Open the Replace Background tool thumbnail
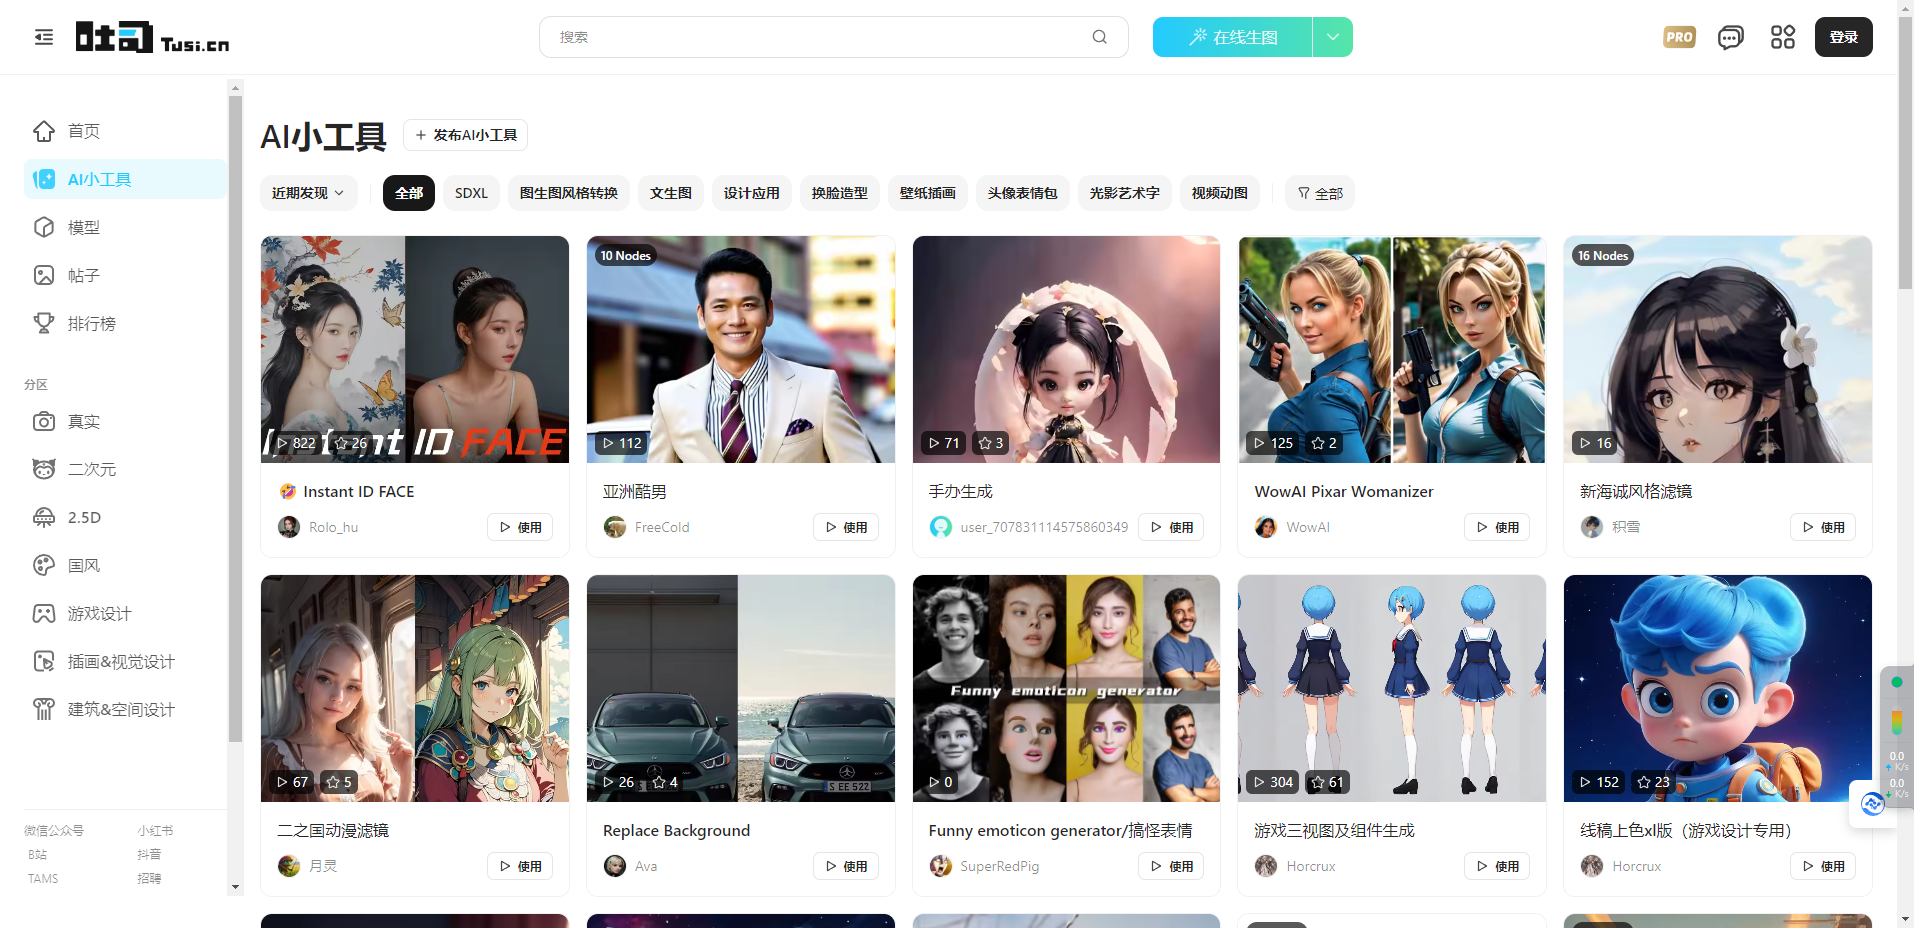Image resolution: width=1914 pixels, height=928 pixels. pyautogui.click(x=740, y=688)
